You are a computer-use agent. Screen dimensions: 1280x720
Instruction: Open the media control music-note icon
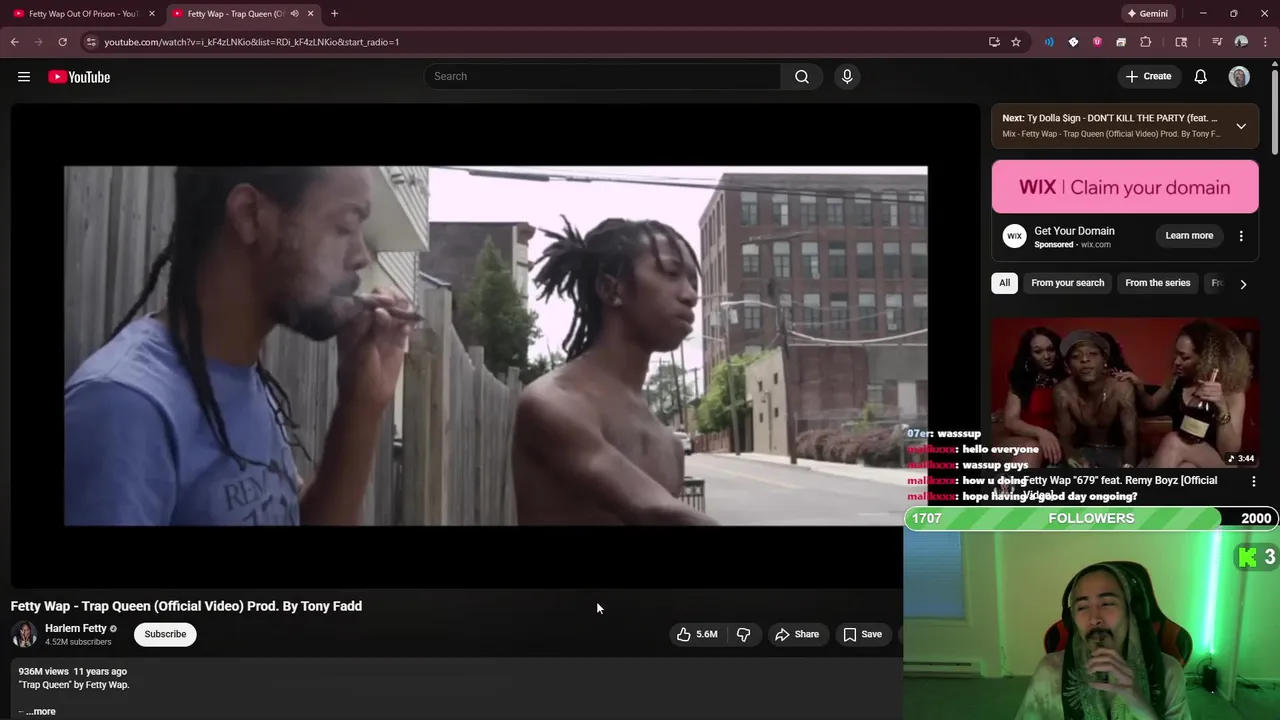1217,42
